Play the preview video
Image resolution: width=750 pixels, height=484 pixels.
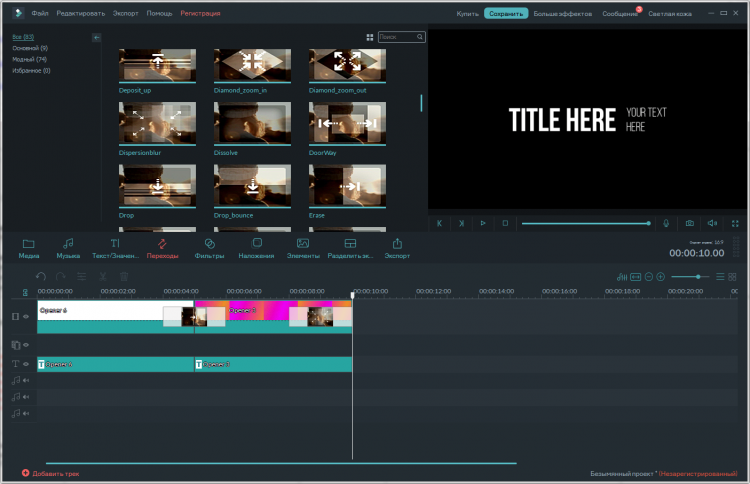[483, 223]
